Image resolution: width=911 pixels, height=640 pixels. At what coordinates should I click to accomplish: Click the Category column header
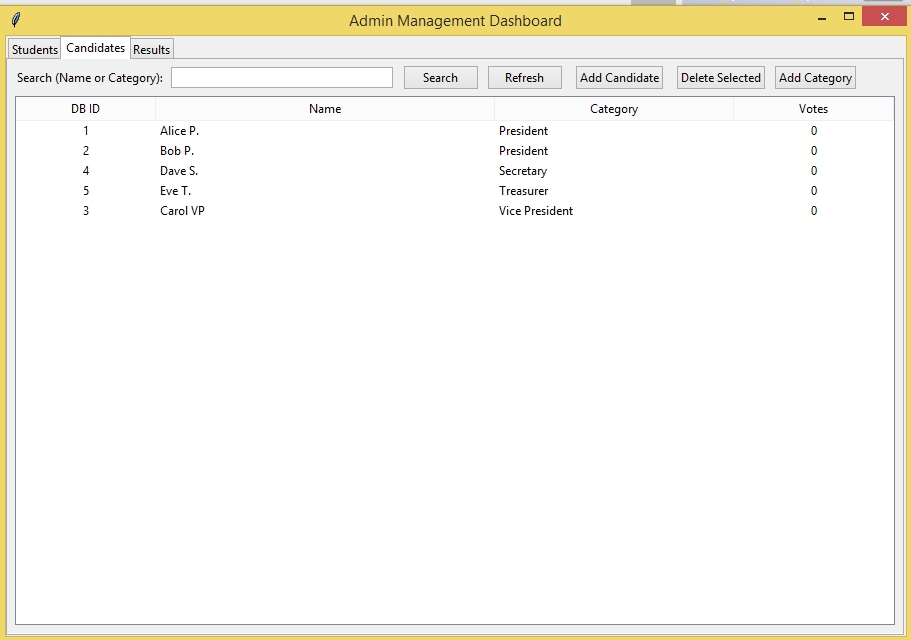click(614, 109)
